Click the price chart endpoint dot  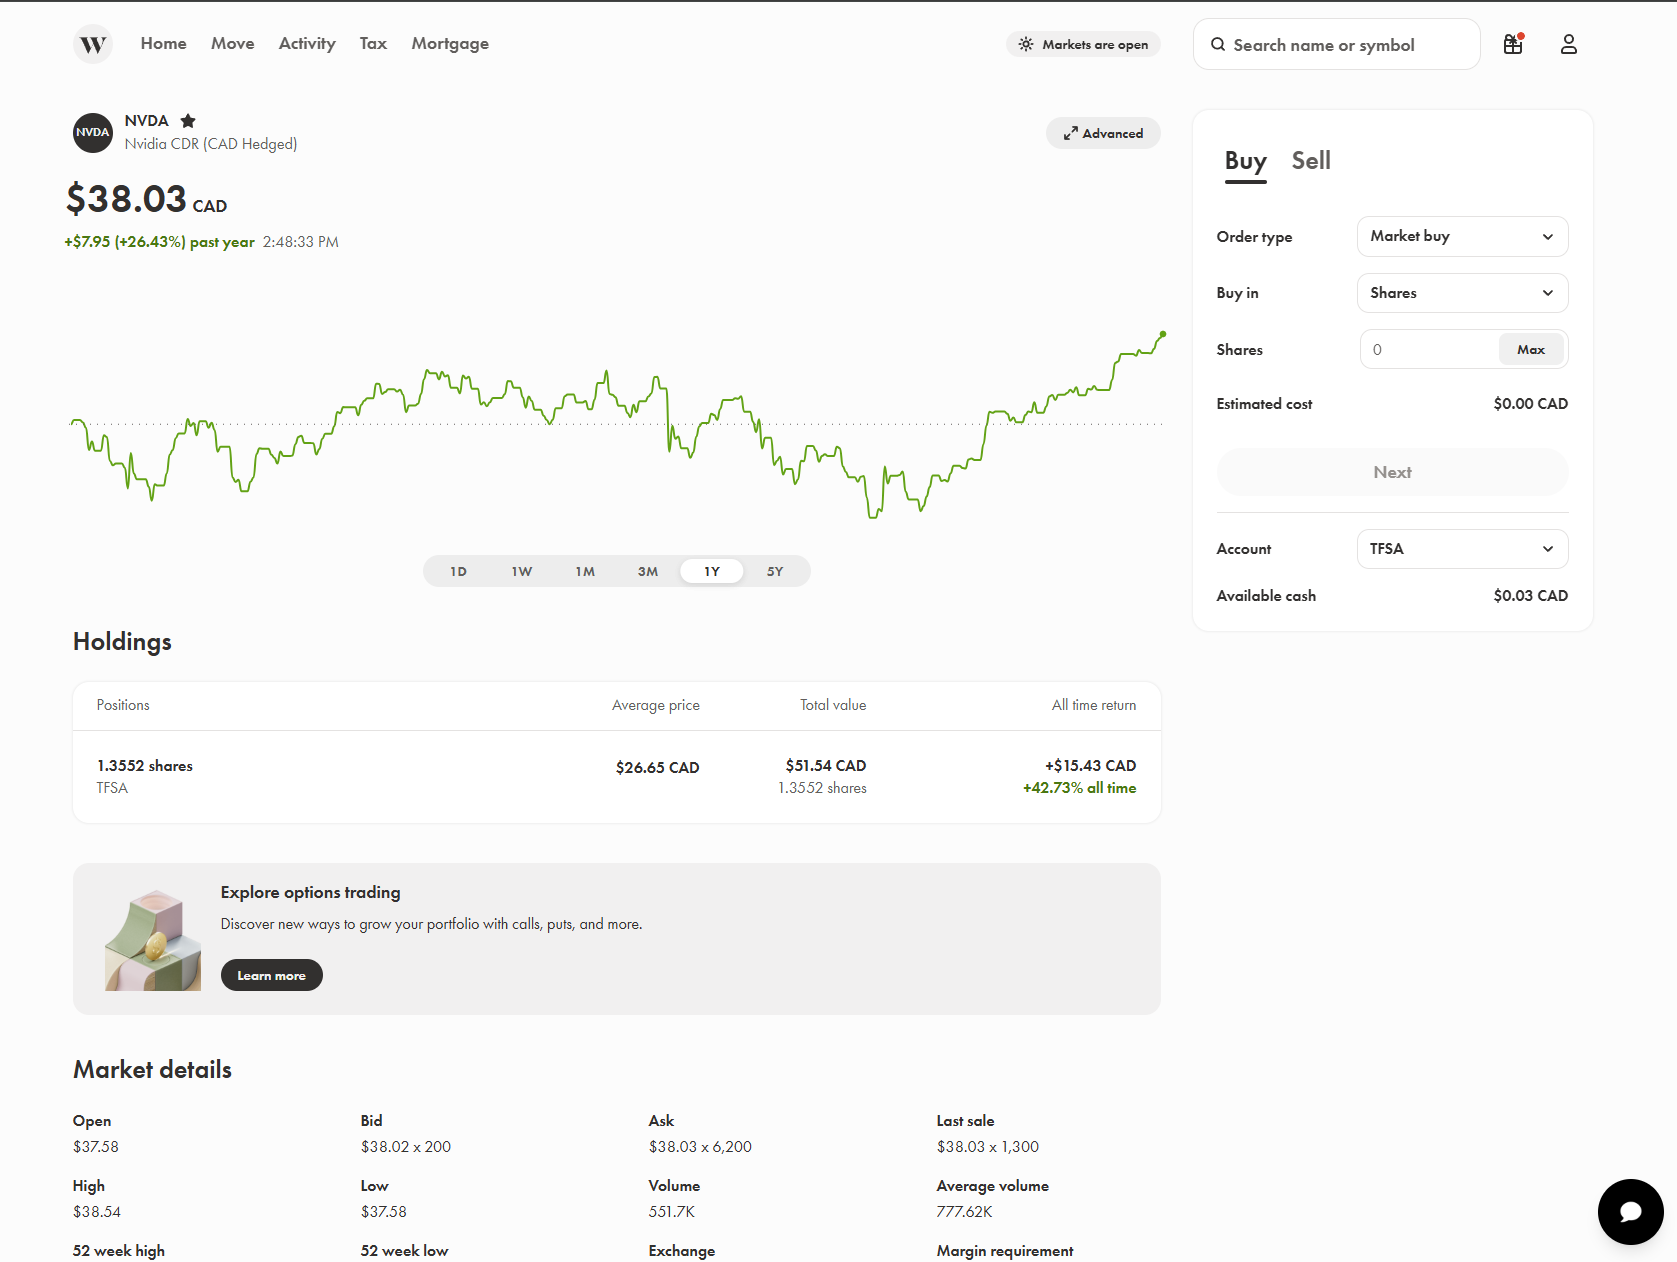[1162, 334]
